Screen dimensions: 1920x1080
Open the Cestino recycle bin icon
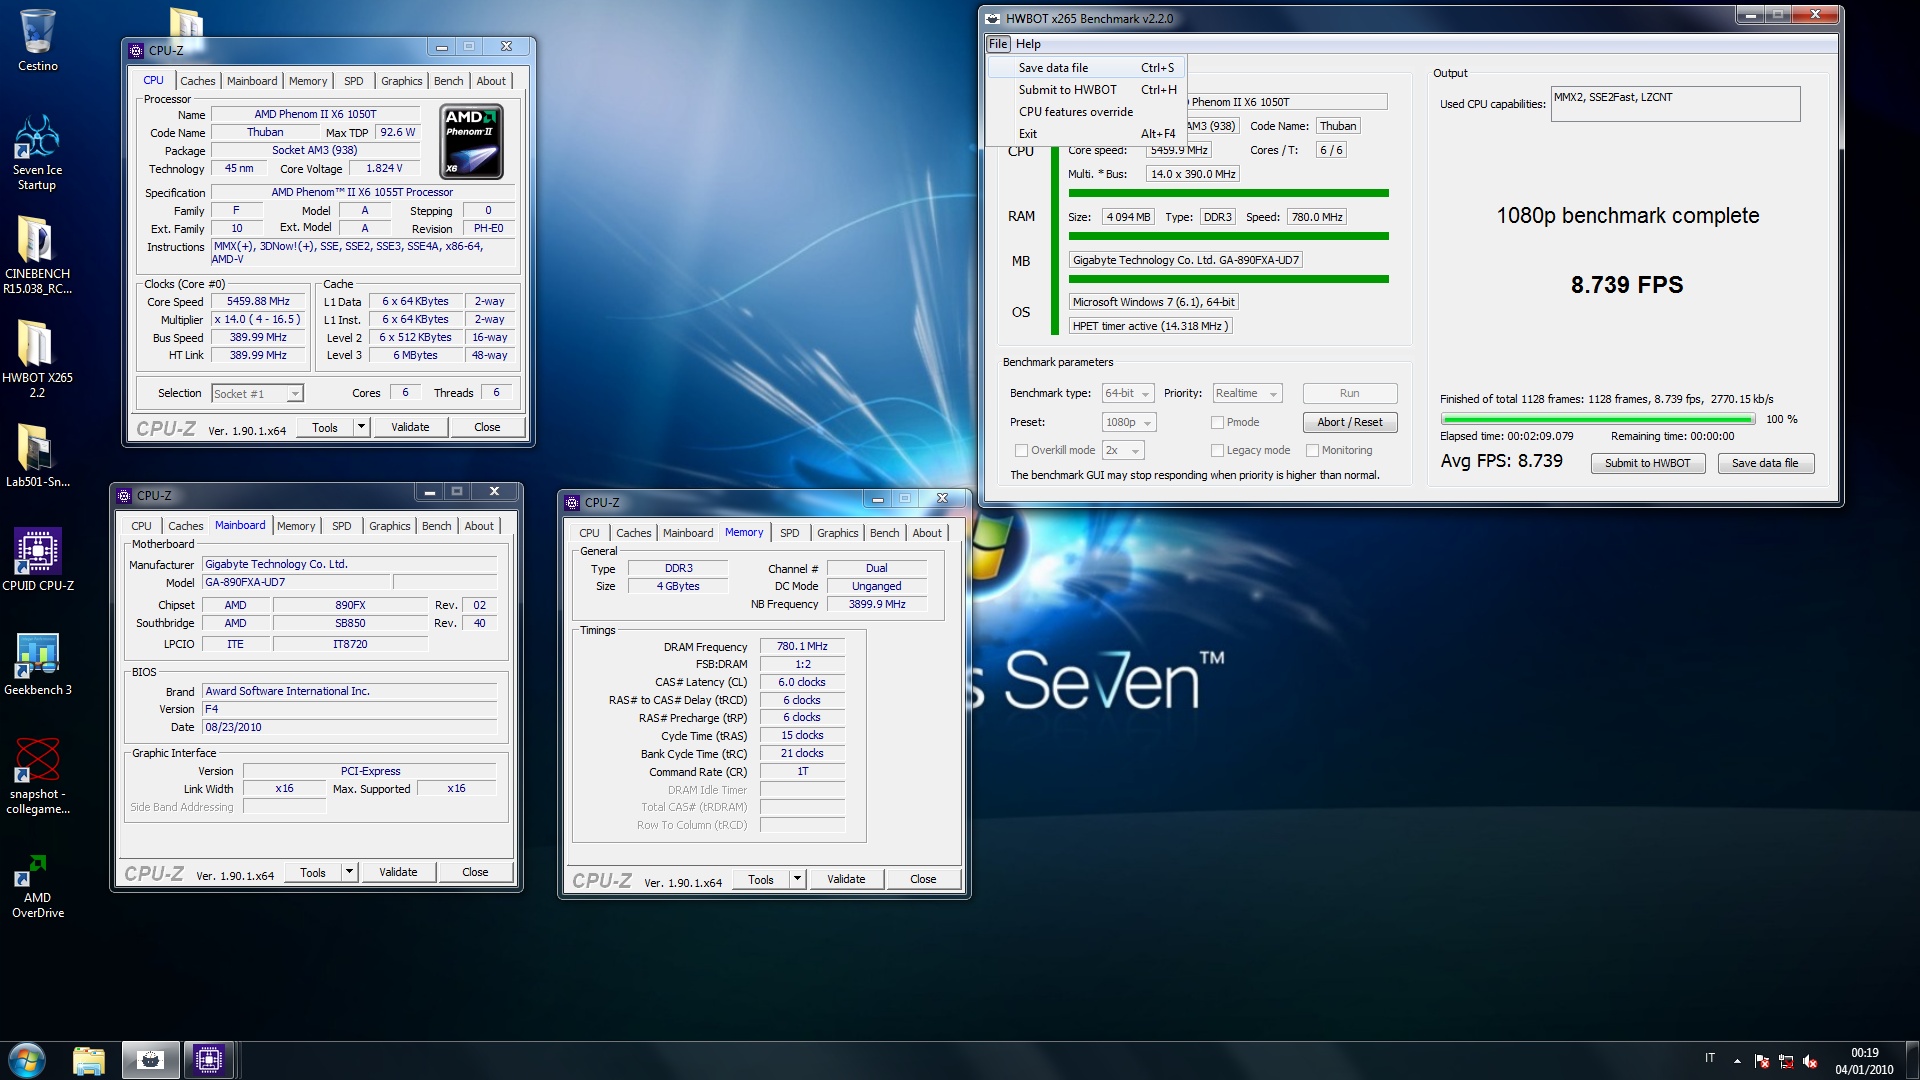click(x=38, y=40)
